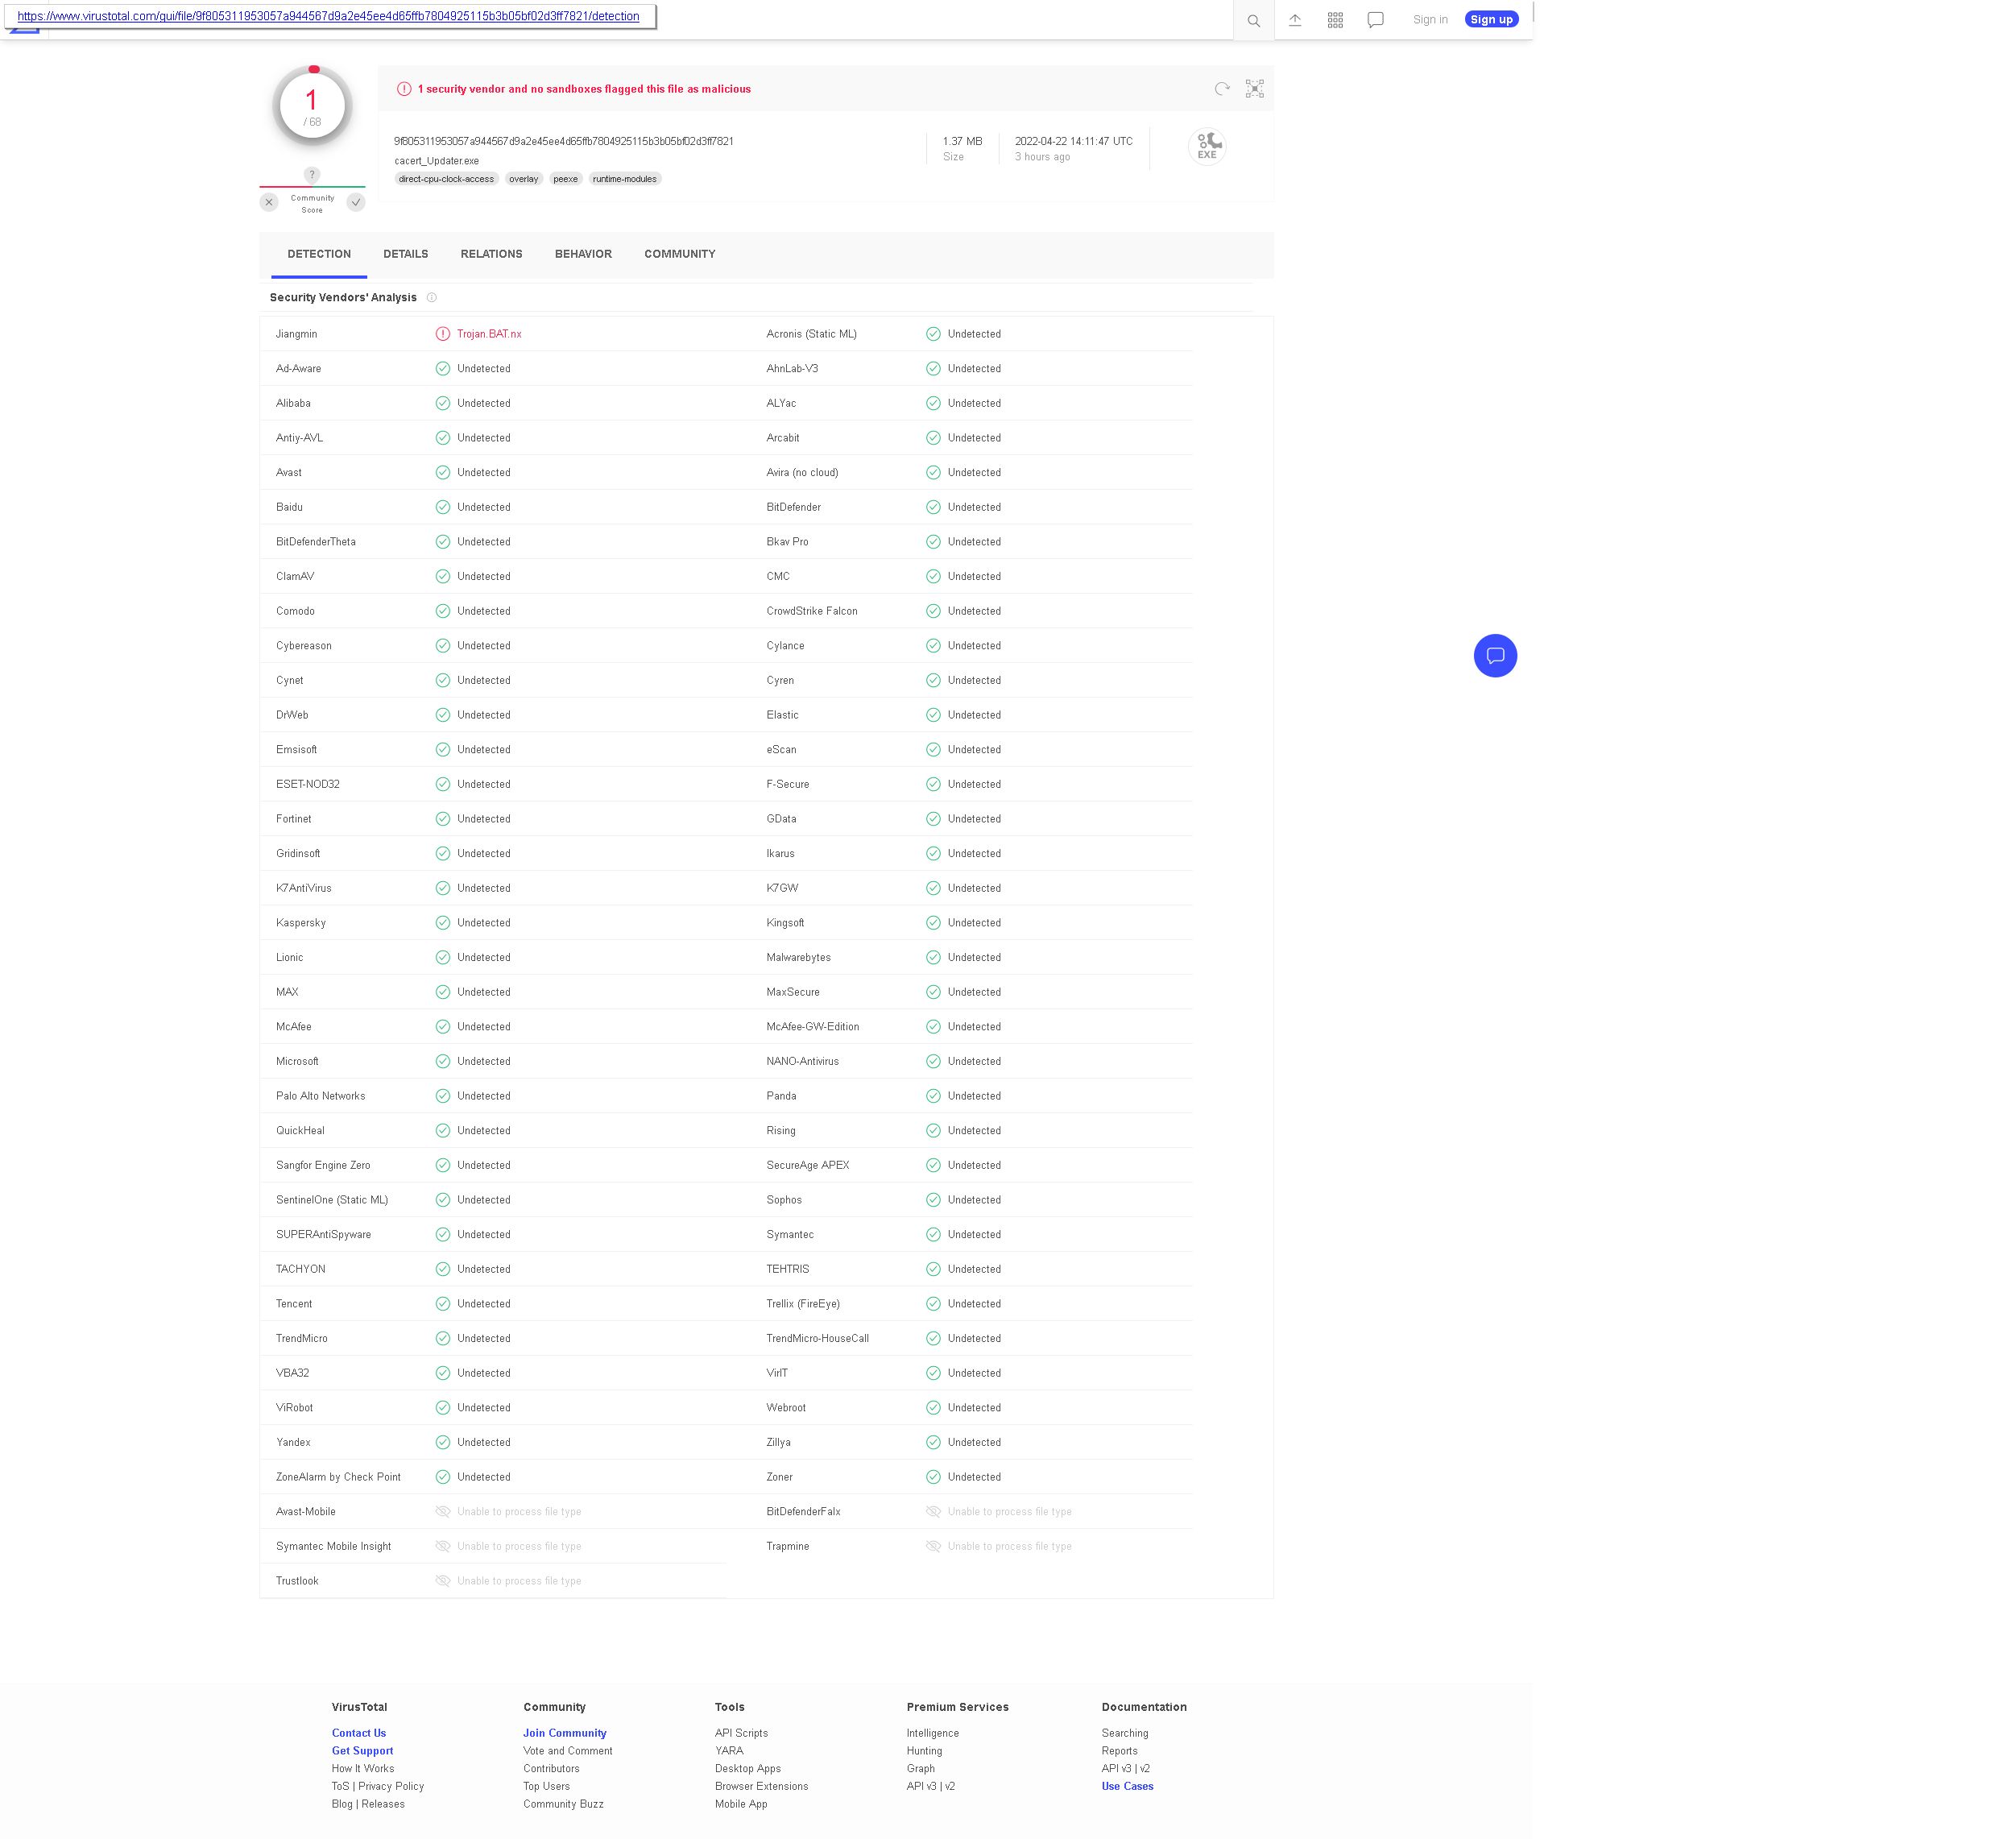Open the How It Works link
Image resolution: width=2016 pixels, height=1839 pixels.
click(x=363, y=1768)
